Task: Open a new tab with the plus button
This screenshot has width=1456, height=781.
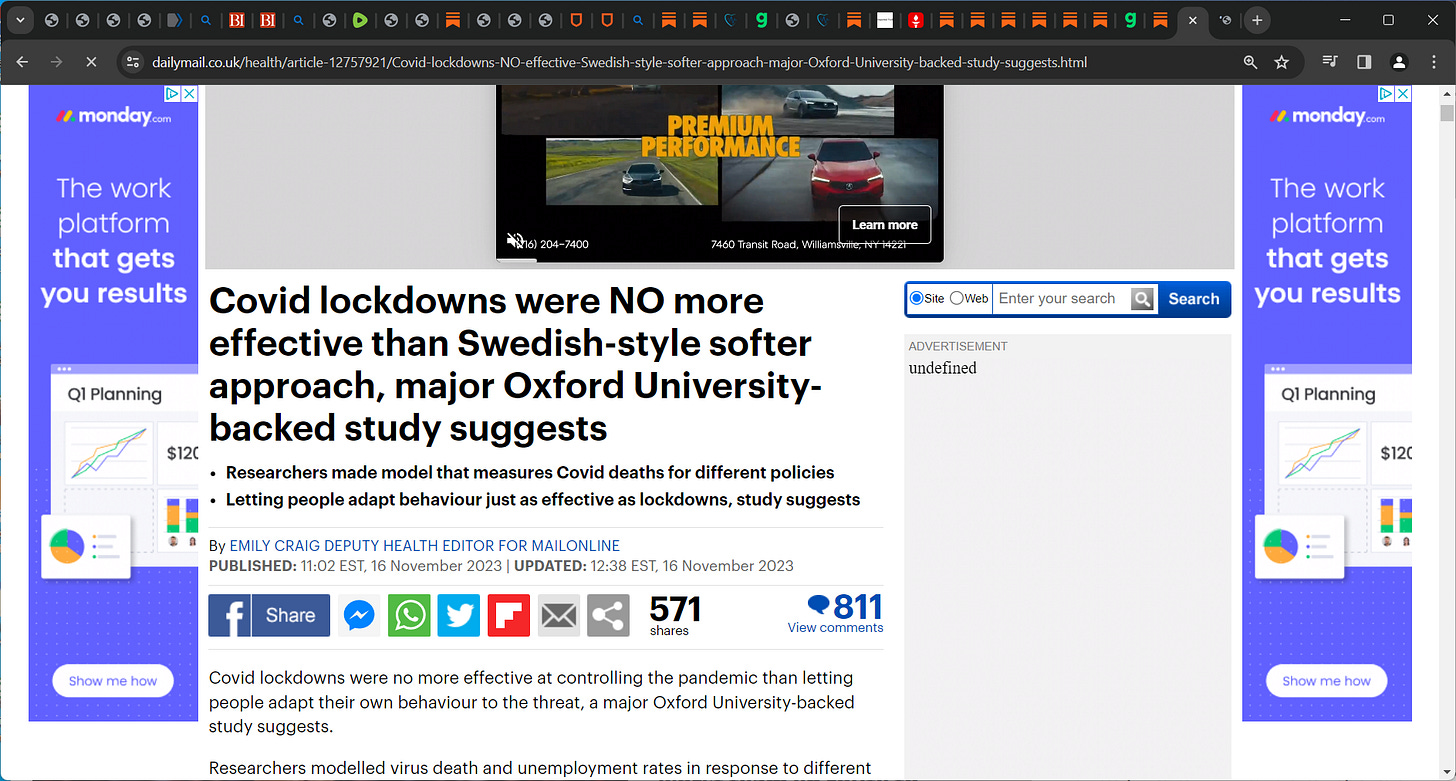Action: (1257, 20)
